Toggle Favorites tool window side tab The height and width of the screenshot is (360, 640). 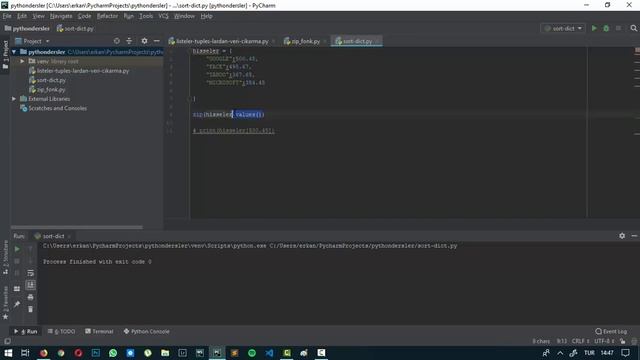tap(5, 303)
